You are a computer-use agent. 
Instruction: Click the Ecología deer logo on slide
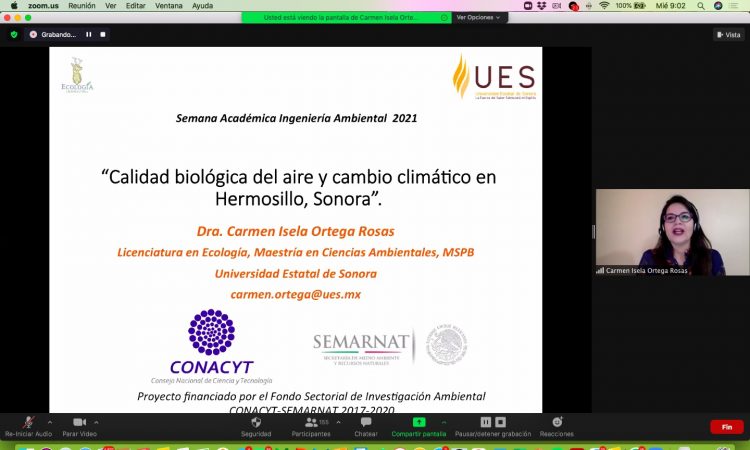pyautogui.click(x=77, y=75)
